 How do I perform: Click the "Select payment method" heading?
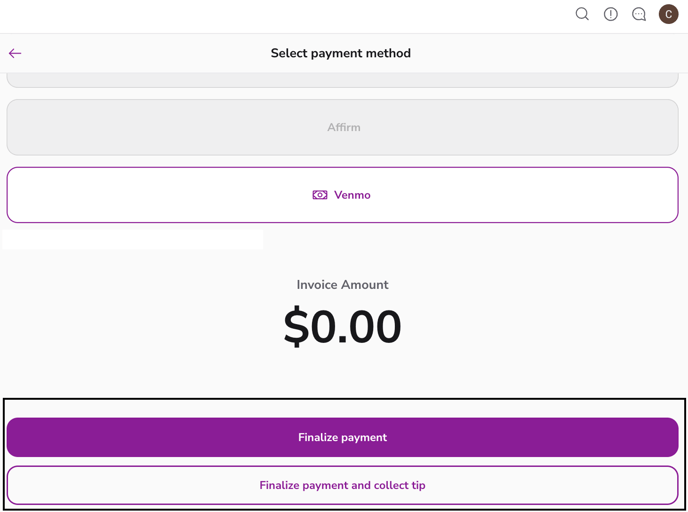click(340, 53)
